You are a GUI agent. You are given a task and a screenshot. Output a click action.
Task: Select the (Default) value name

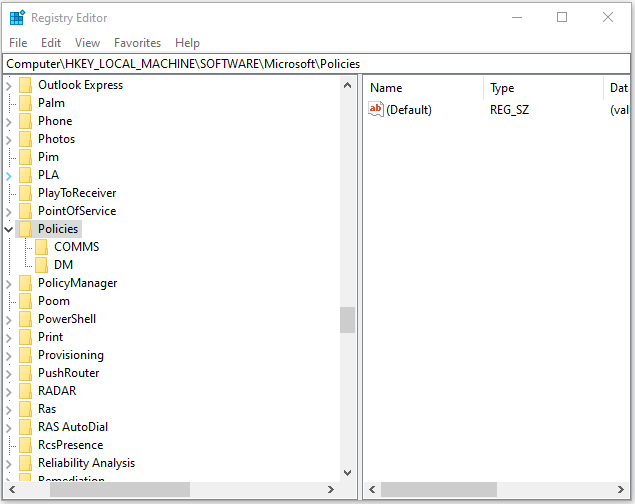[x=409, y=110]
